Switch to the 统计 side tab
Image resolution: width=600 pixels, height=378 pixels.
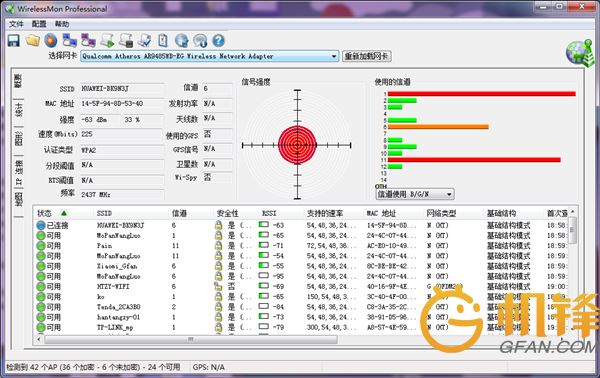tap(18, 110)
